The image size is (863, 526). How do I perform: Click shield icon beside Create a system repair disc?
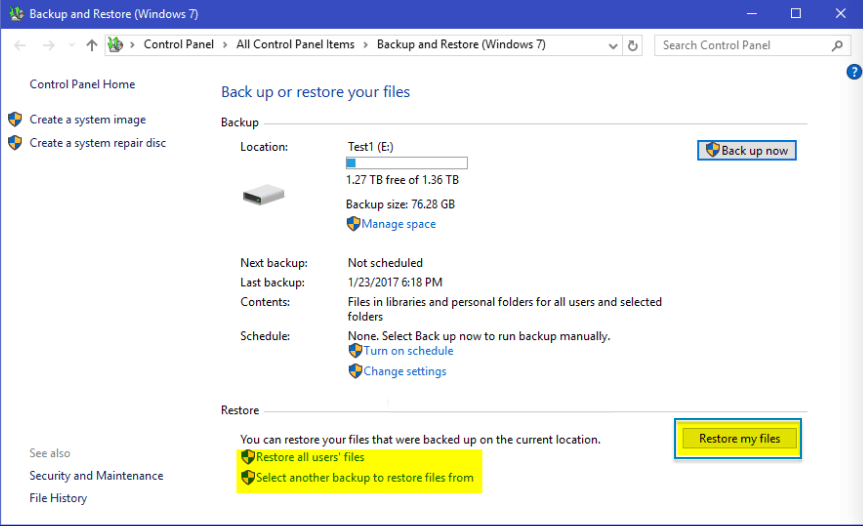pyautogui.click(x=15, y=143)
